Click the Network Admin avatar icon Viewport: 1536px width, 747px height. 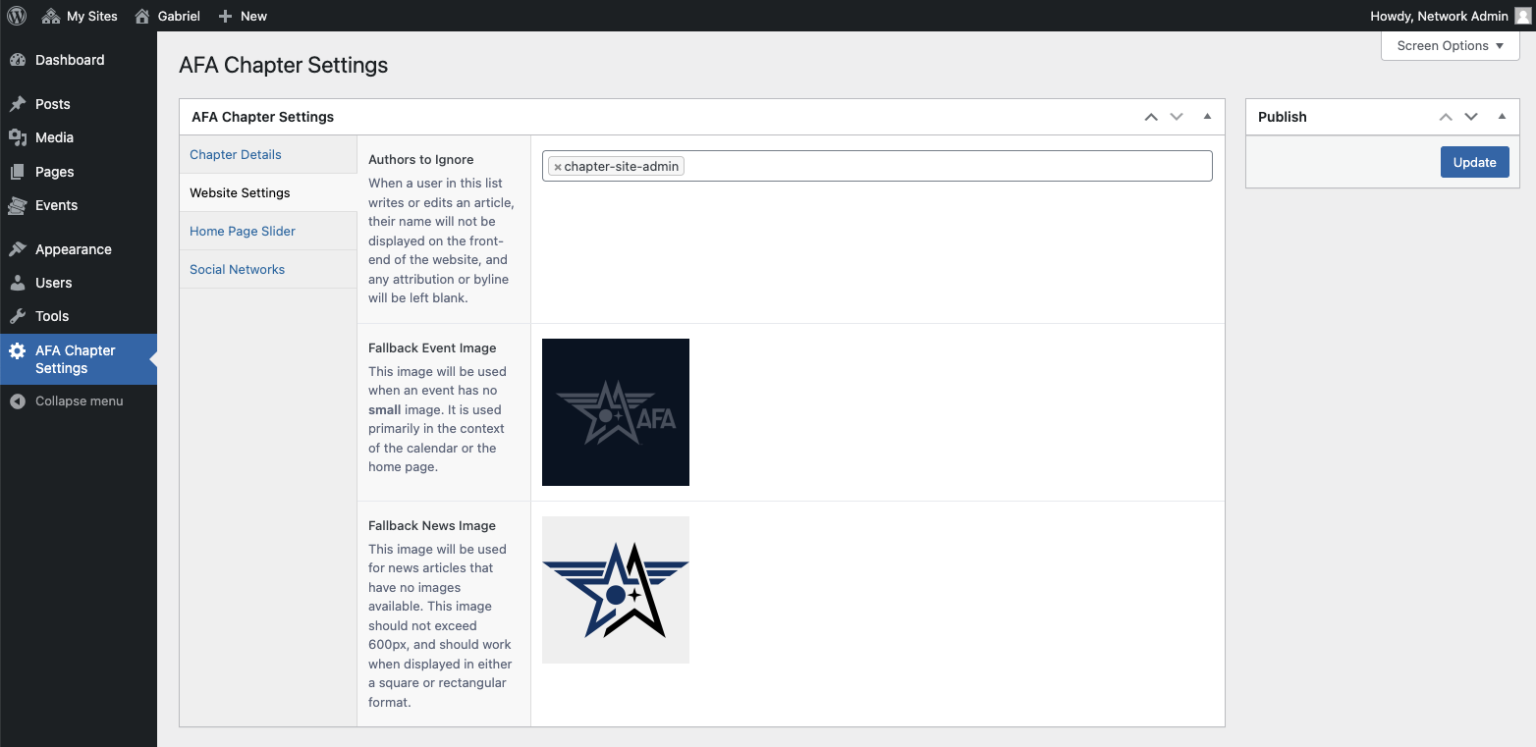point(1522,16)
